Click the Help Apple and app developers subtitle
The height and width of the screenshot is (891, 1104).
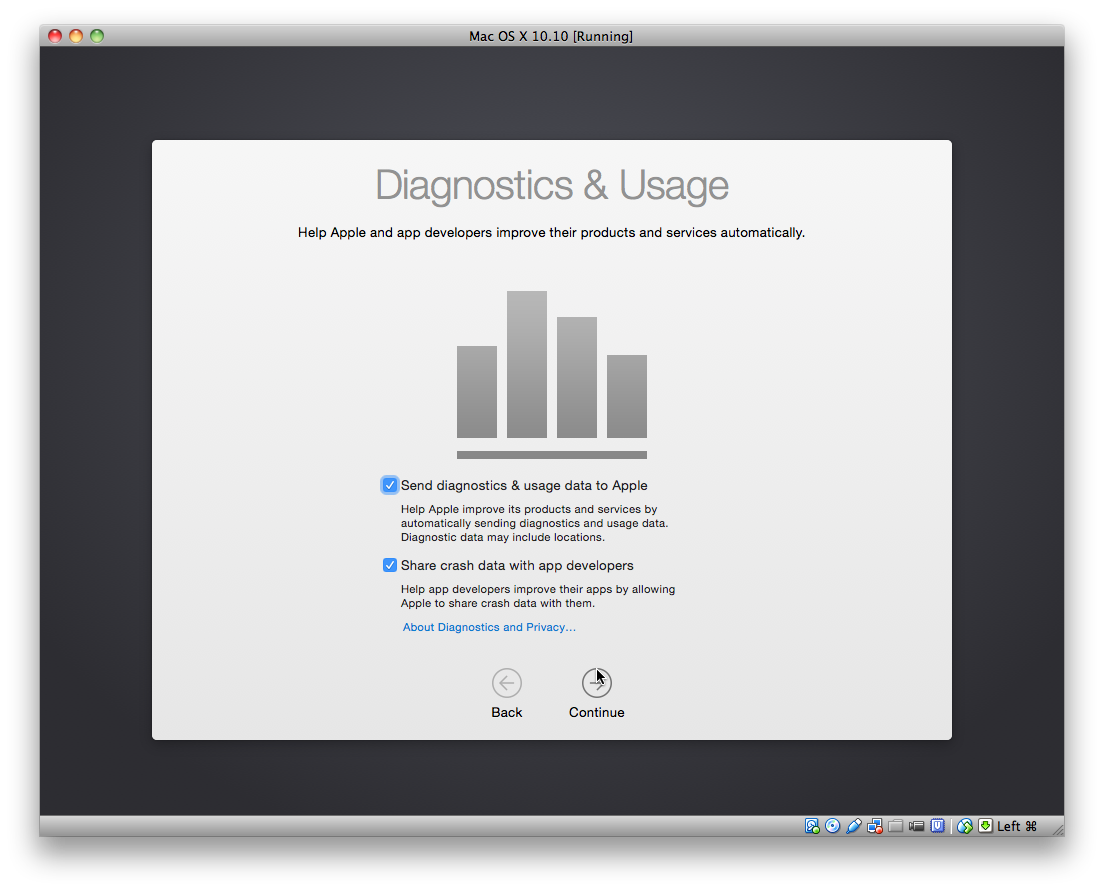click(551, 232)
